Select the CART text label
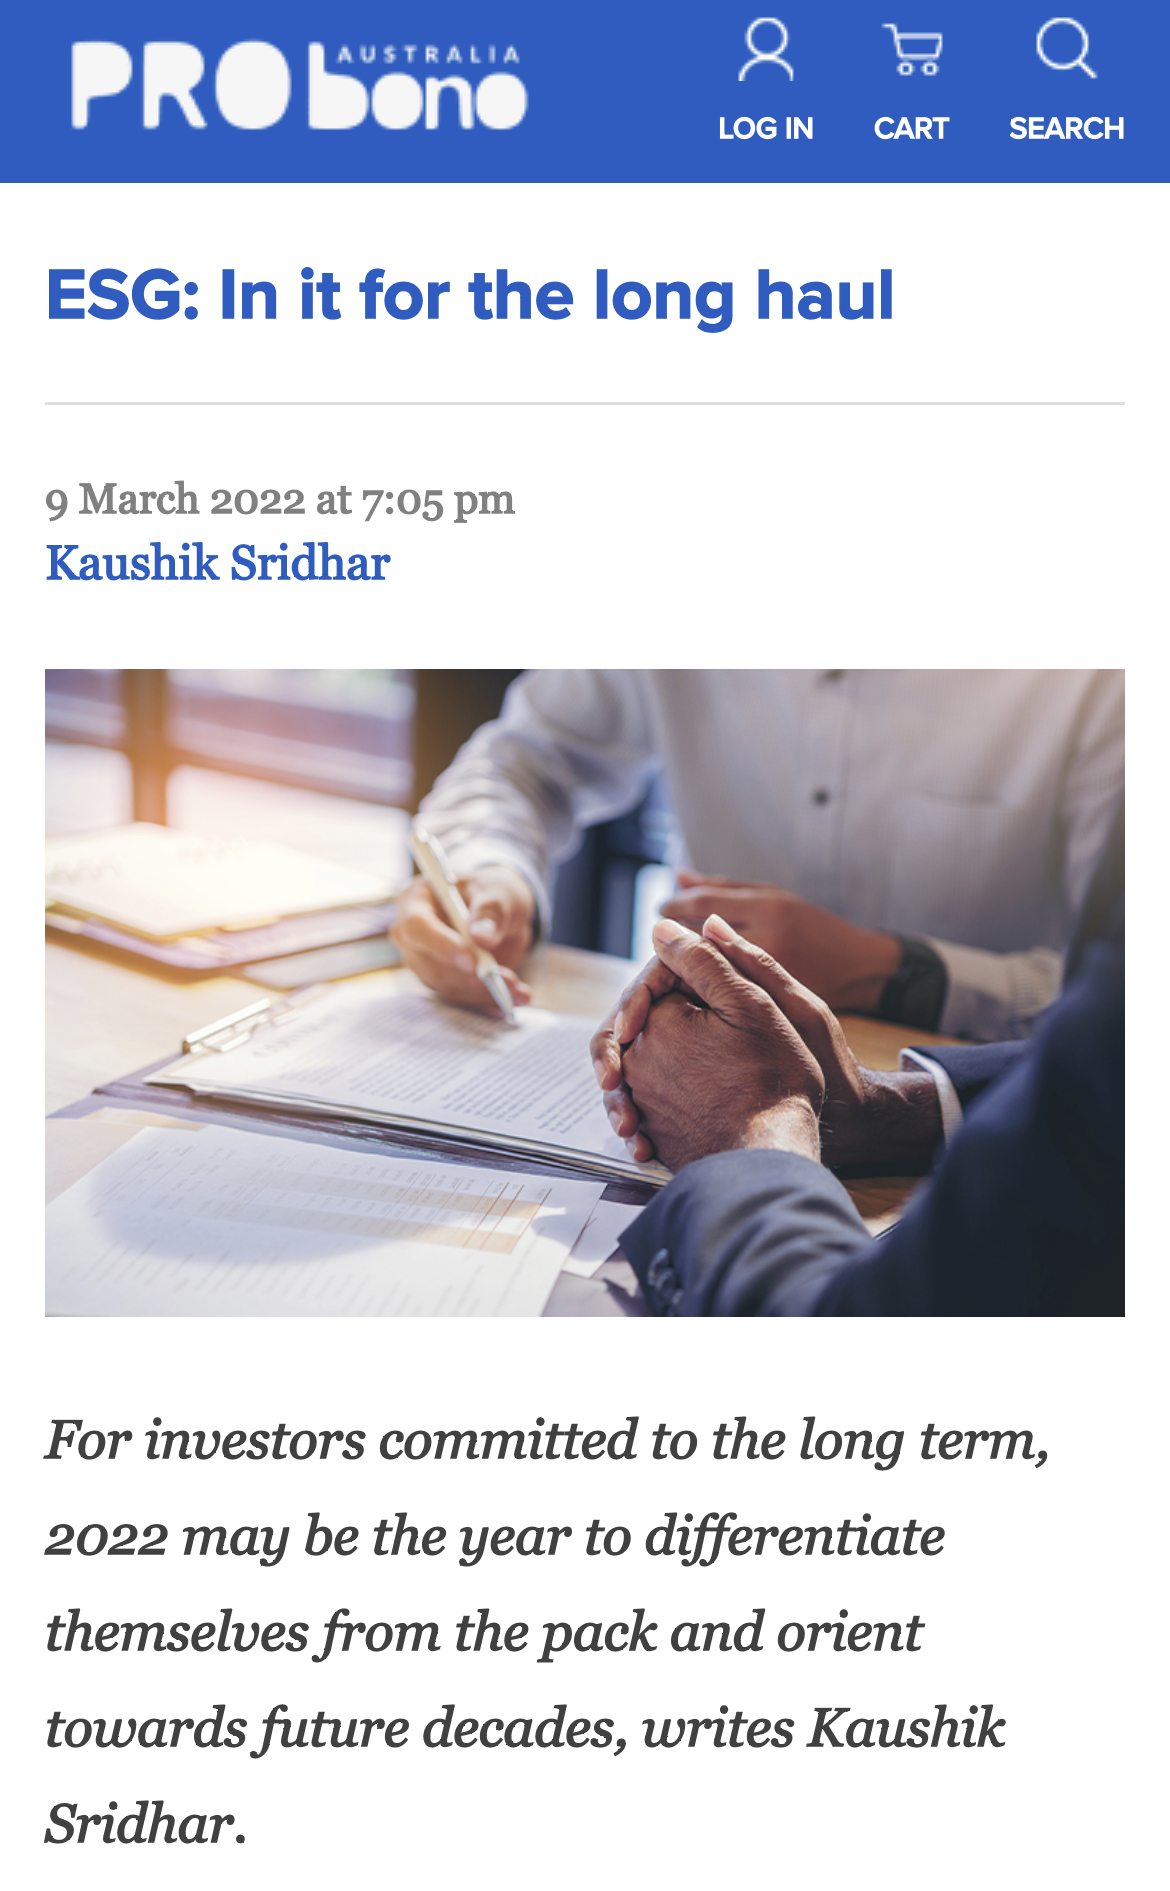Viewport: 1170px width, 1891px height. 911,129
